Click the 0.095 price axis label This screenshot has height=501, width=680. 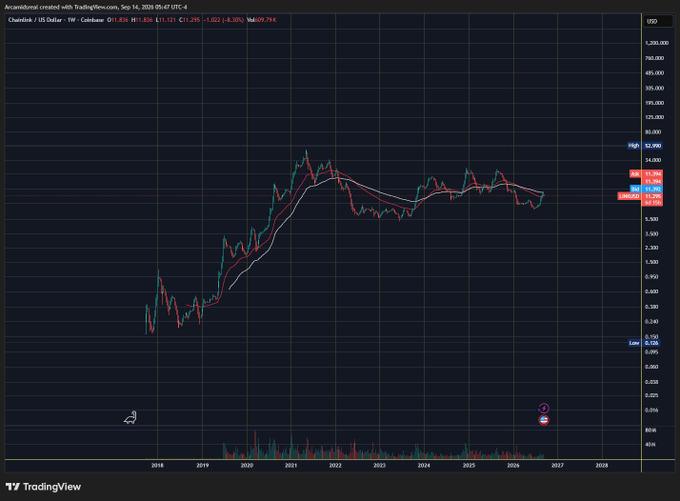[652, 352]
